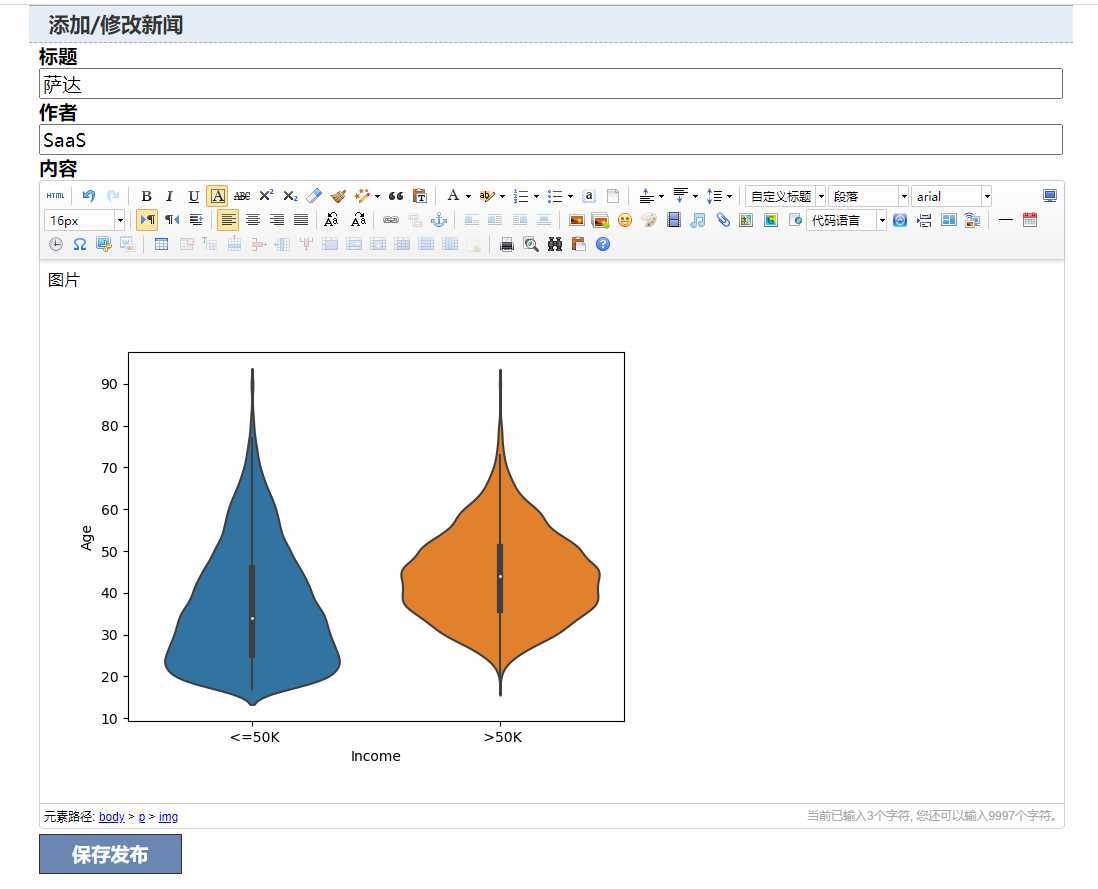Open the multiple image upload dialog

click(600, 220)
